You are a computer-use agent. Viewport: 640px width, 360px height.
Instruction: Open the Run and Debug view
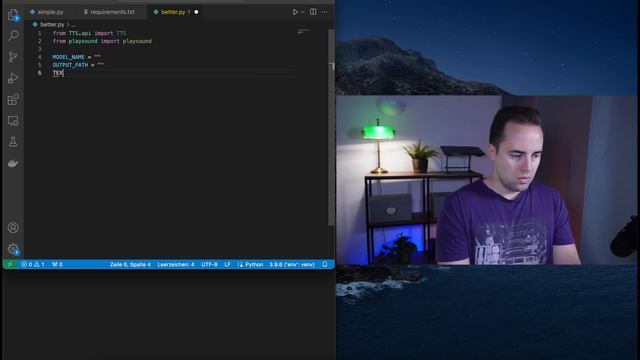point(13,78)
